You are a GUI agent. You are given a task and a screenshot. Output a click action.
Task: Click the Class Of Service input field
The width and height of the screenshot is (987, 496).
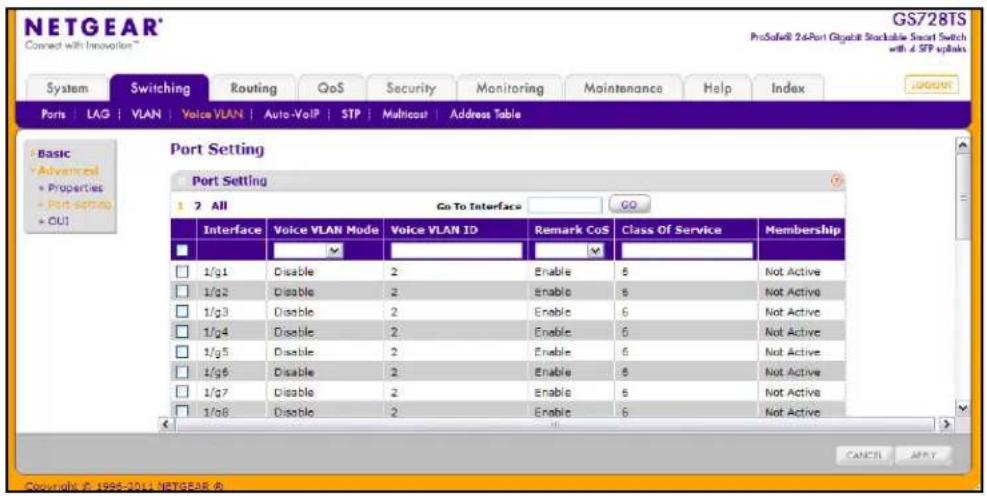point(687,251)
